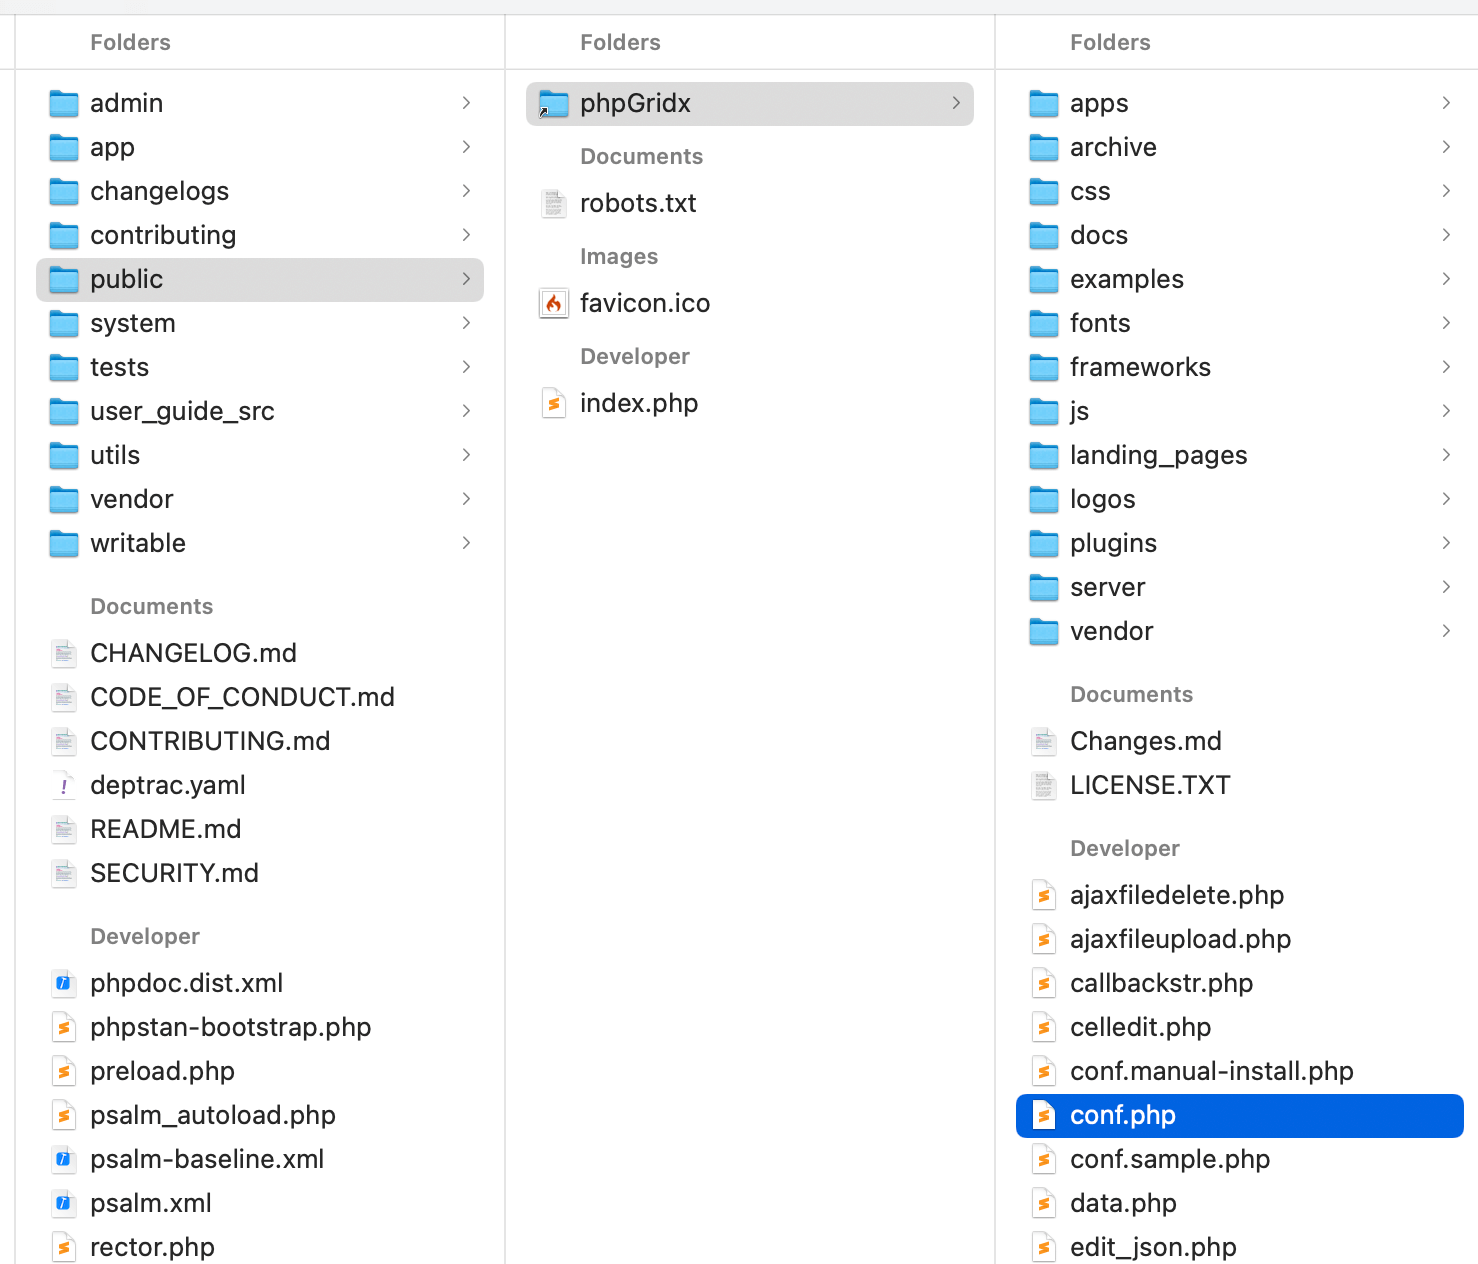Screen dimensions: 1478x1264
Task: Select the css folder name
Action: pos(1090,191)
